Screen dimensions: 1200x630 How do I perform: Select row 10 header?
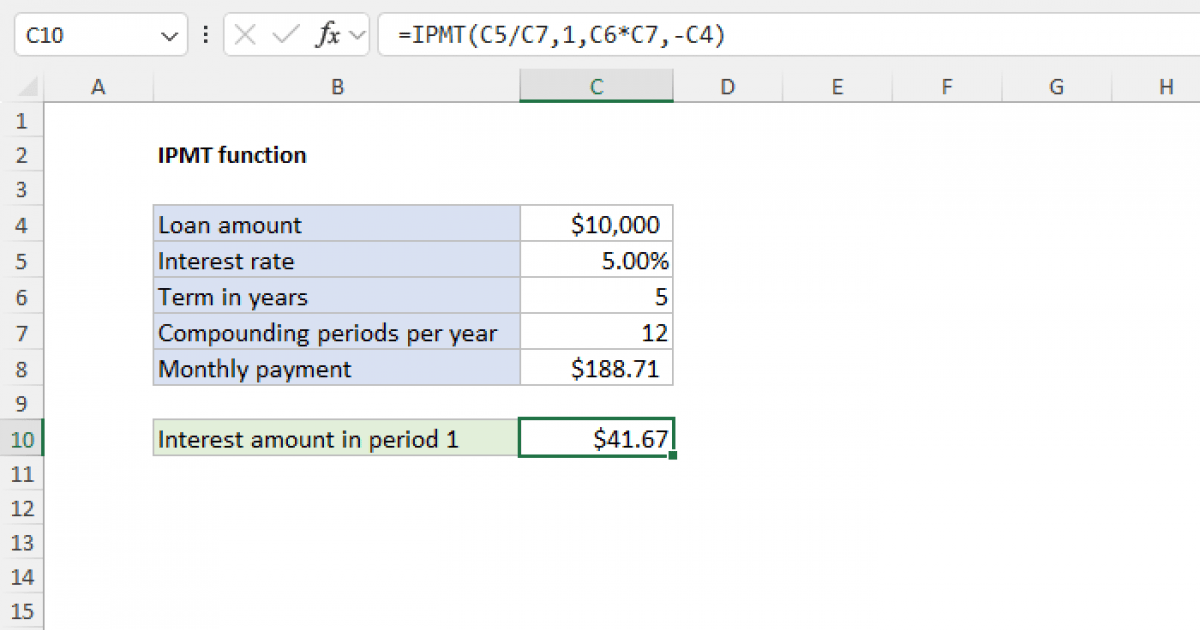(22, 437)
